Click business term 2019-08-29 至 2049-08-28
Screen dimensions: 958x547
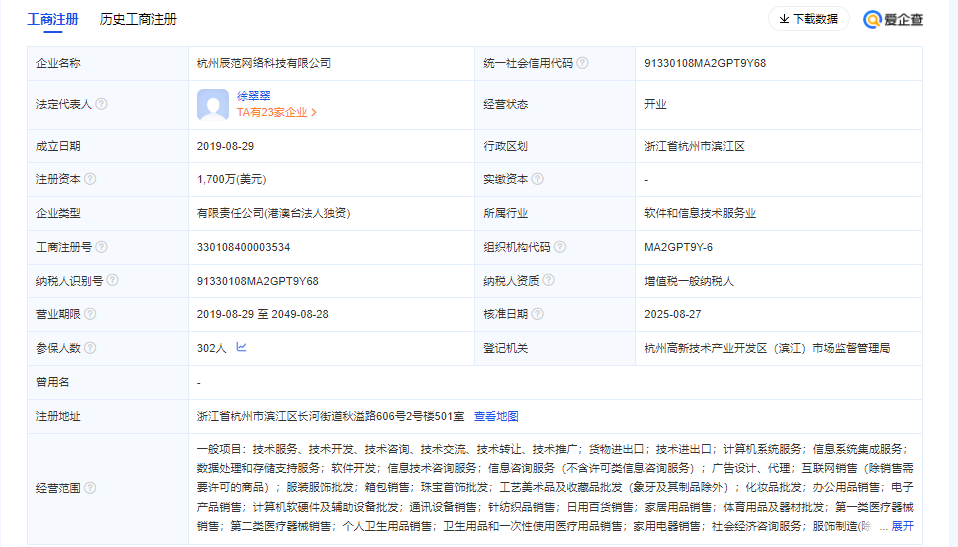pyautogui.click(x=263, y=314)
